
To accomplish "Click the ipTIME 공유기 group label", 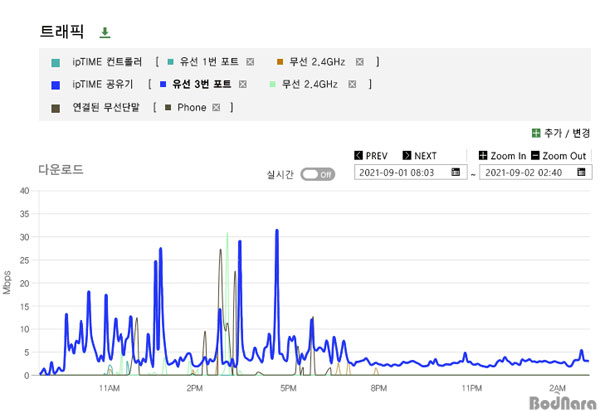I will pos(103,84).
